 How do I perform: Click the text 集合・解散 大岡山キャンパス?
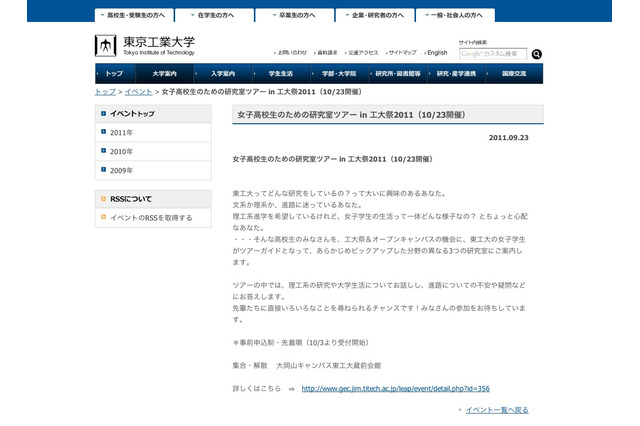(x=307, y=366)
